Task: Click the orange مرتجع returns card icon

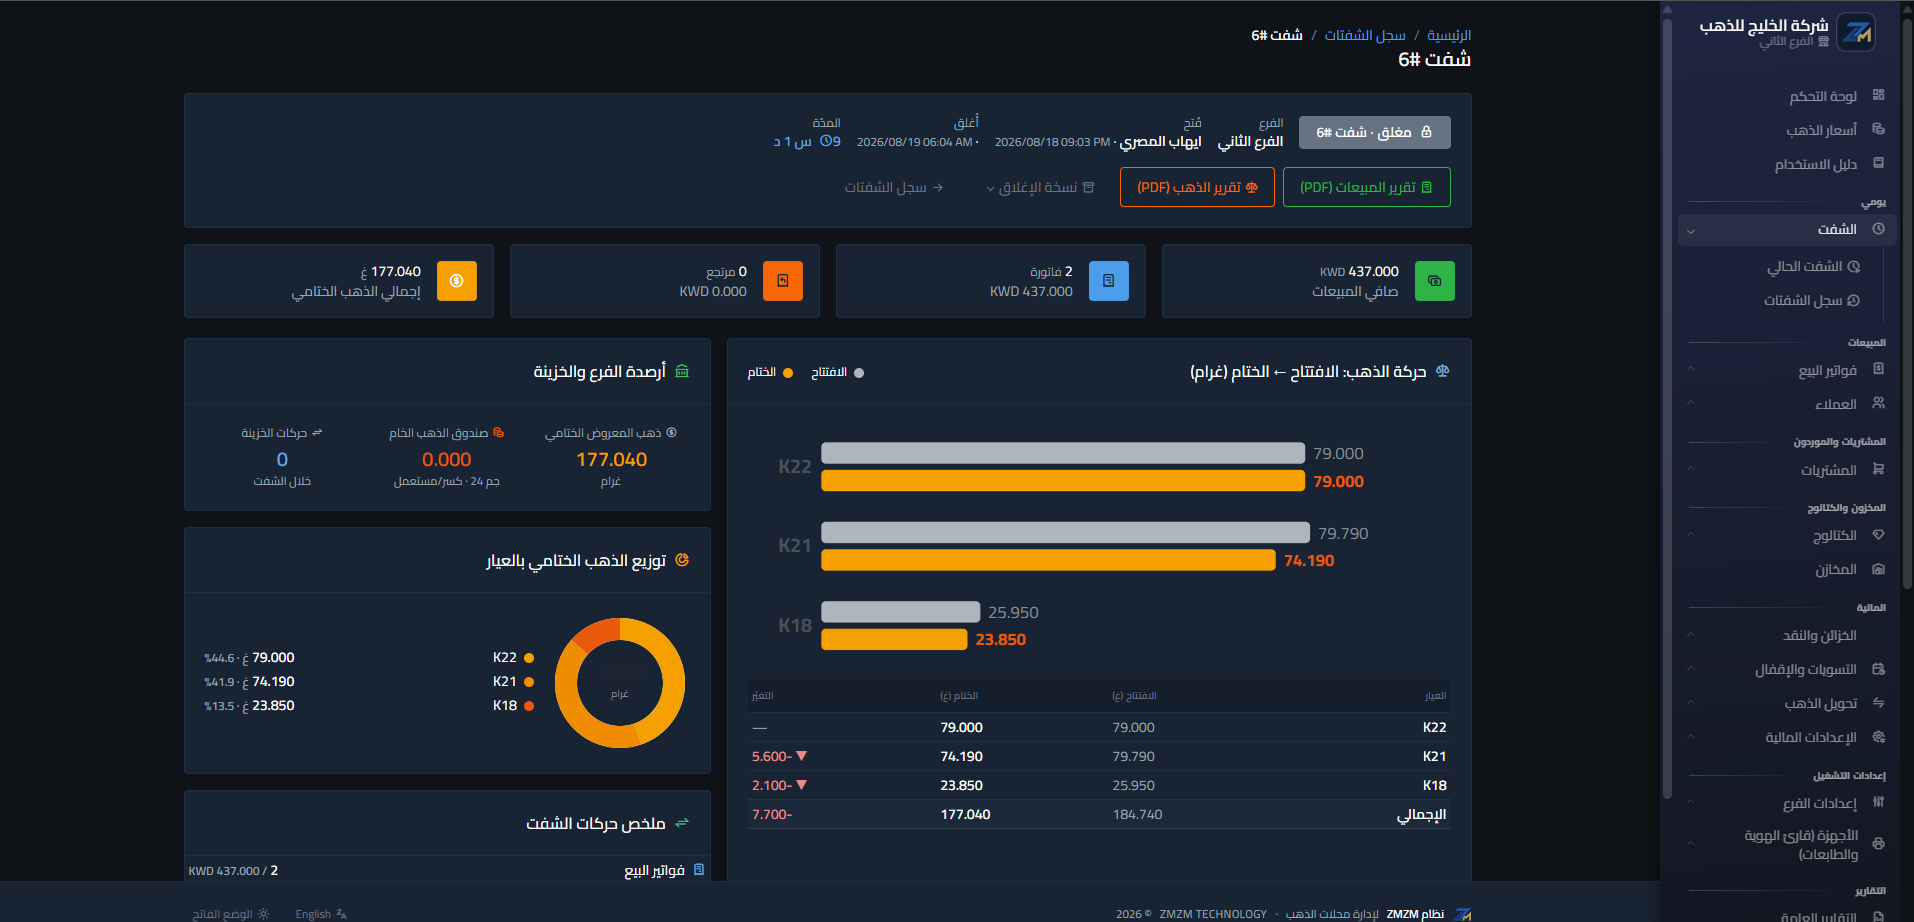Action: click(x=782, y=281)
